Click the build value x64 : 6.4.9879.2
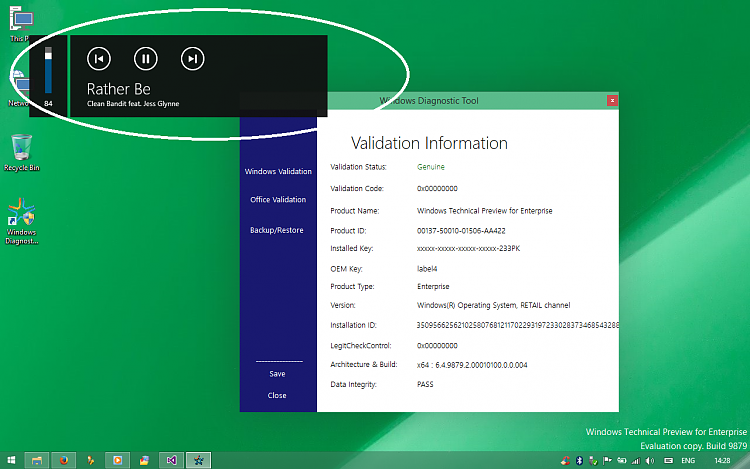This screenshot has height=469, width=750. tap(472, 365)
